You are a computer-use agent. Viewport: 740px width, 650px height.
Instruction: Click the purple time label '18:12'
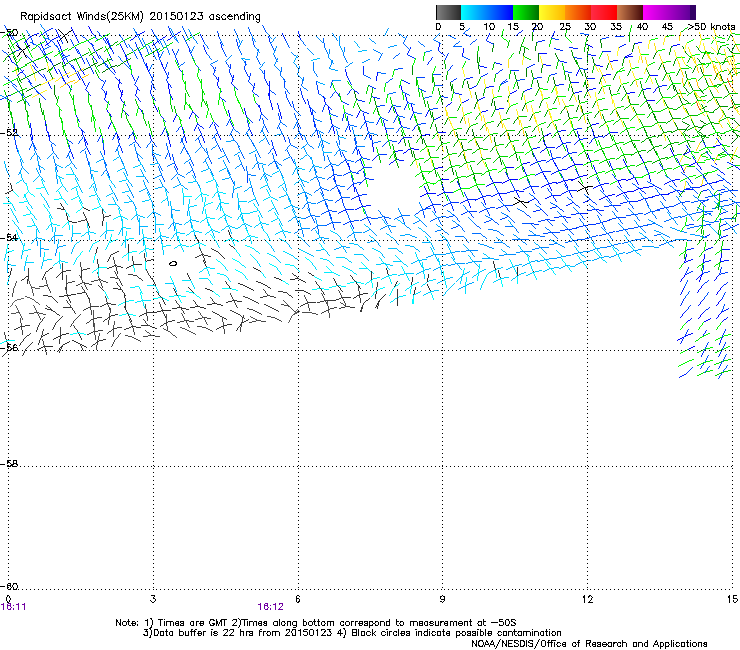coord(270,607)
